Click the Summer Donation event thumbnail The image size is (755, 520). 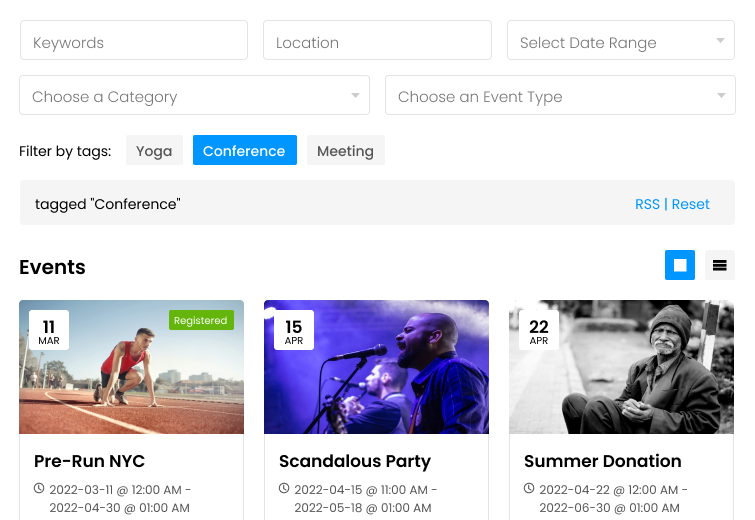[x=621, y=367]
